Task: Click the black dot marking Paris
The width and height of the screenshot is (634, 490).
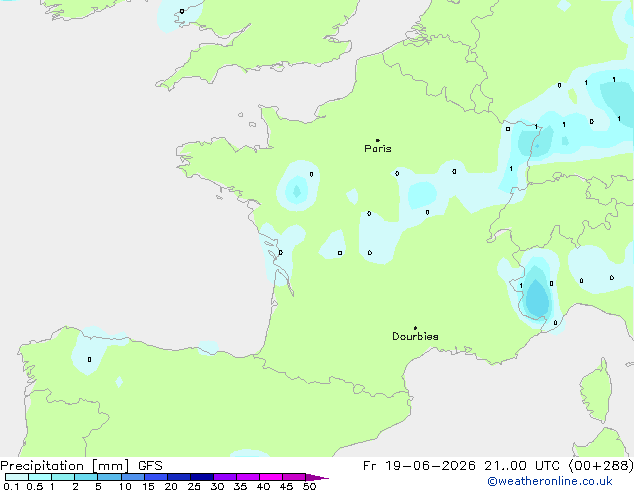Action: [x=378, y=140]
